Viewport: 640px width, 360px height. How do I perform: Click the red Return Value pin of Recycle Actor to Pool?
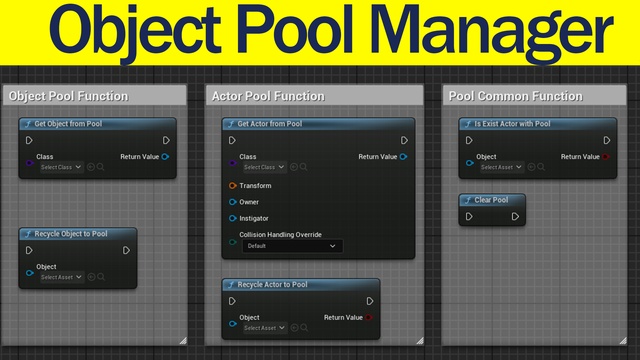click(369, 318)
